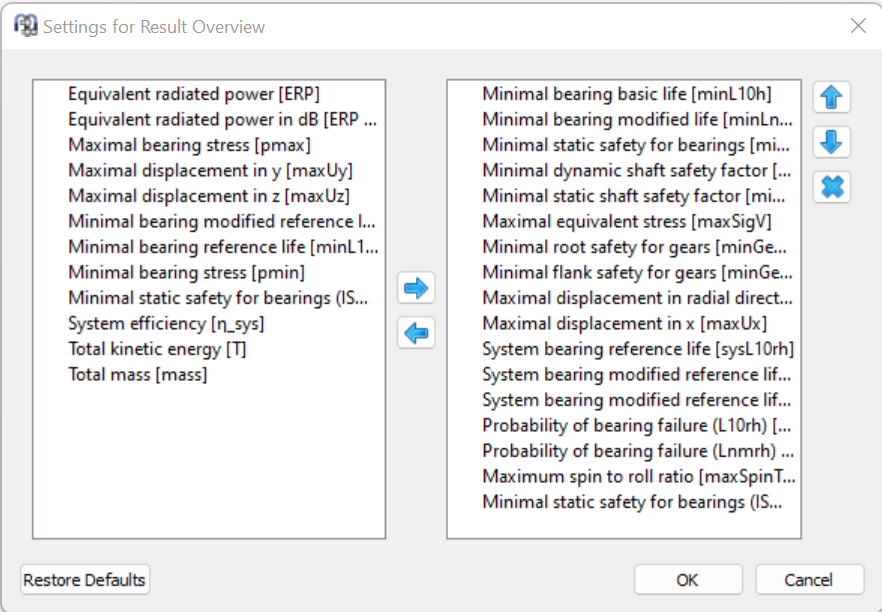This screenshot has width=882, height=612.
Task: Pick Maximal displacement in z [maxUz]
Action: click(209, 196)
